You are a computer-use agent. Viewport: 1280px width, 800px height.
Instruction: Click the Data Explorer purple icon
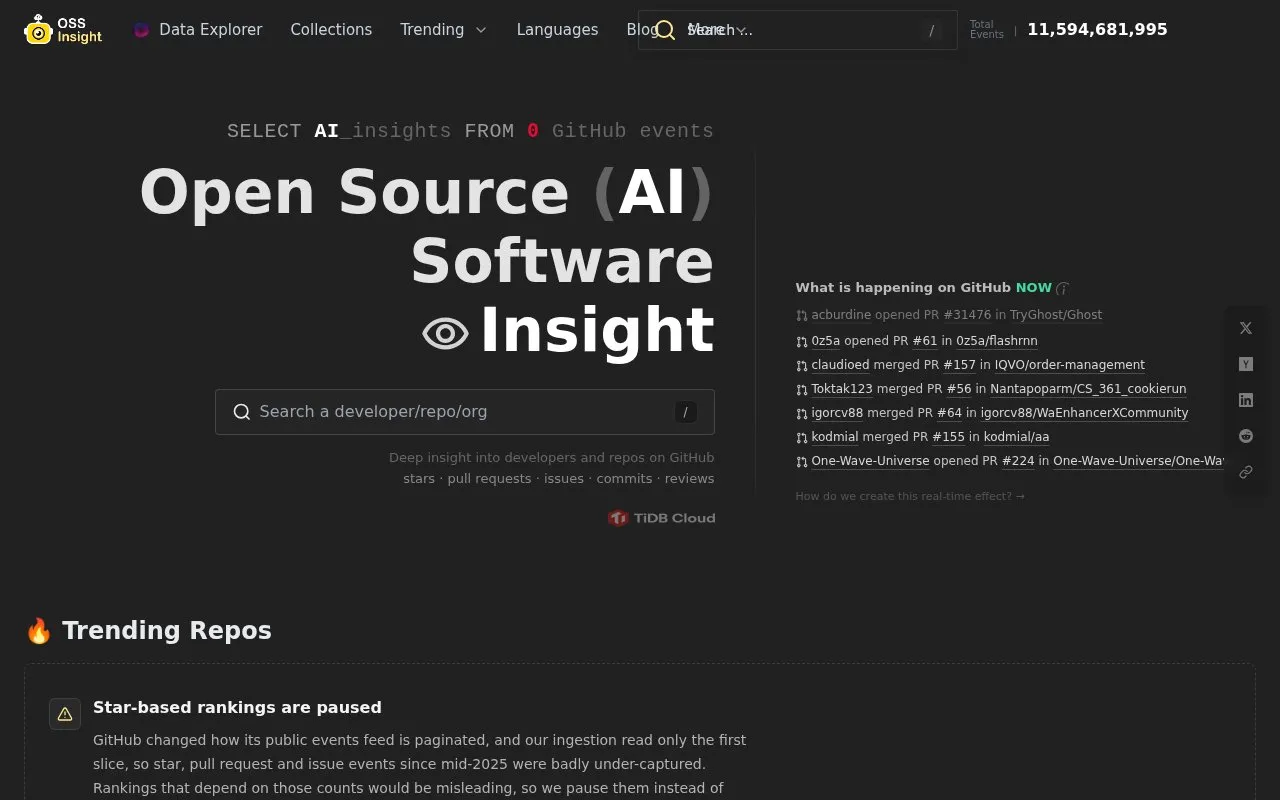142,30
